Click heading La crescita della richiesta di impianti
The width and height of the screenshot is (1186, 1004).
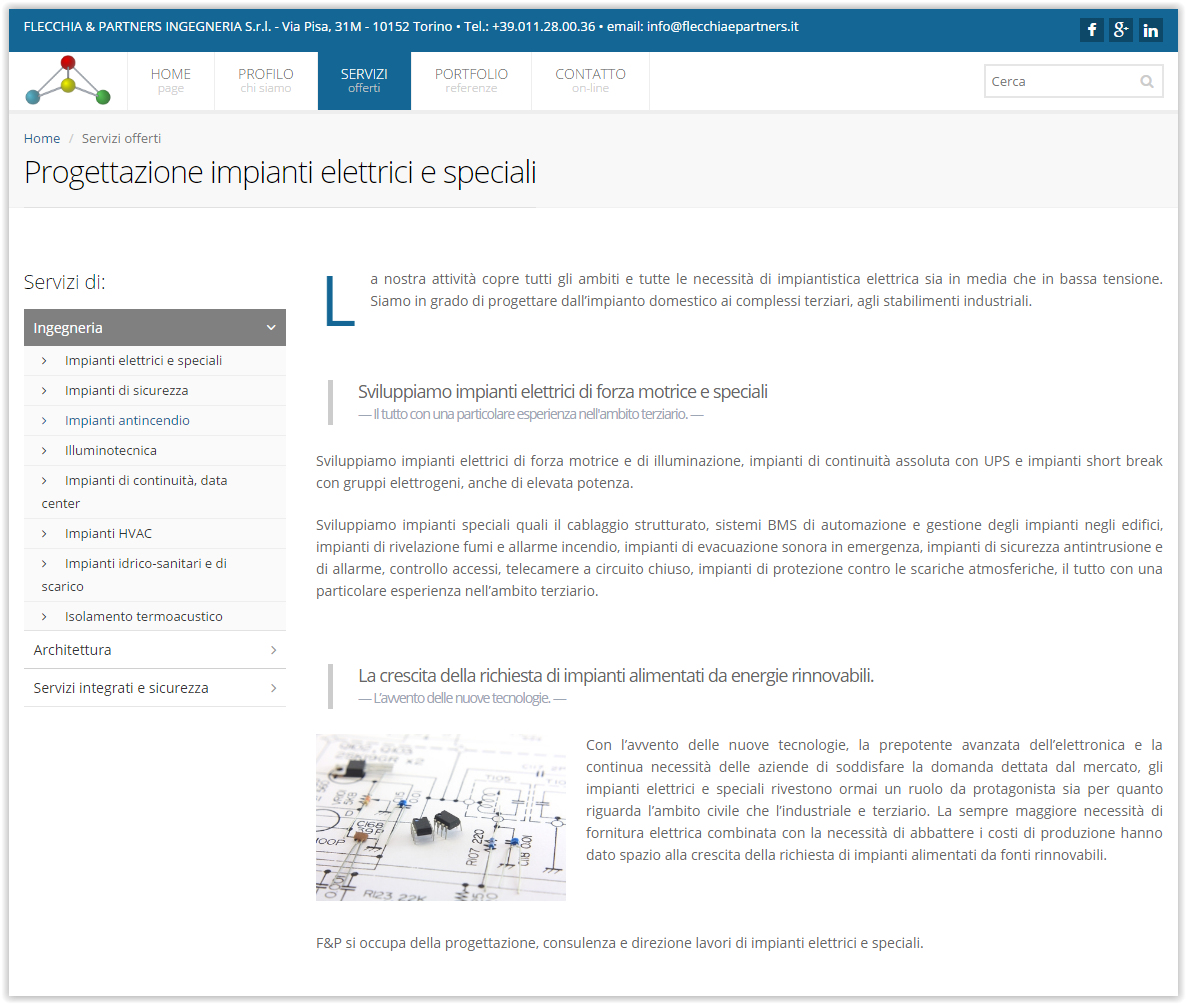(x=616, y=676)
